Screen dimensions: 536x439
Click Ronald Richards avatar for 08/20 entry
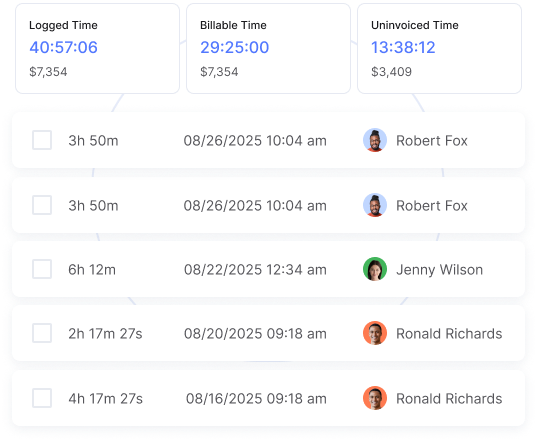coord(375,333)
